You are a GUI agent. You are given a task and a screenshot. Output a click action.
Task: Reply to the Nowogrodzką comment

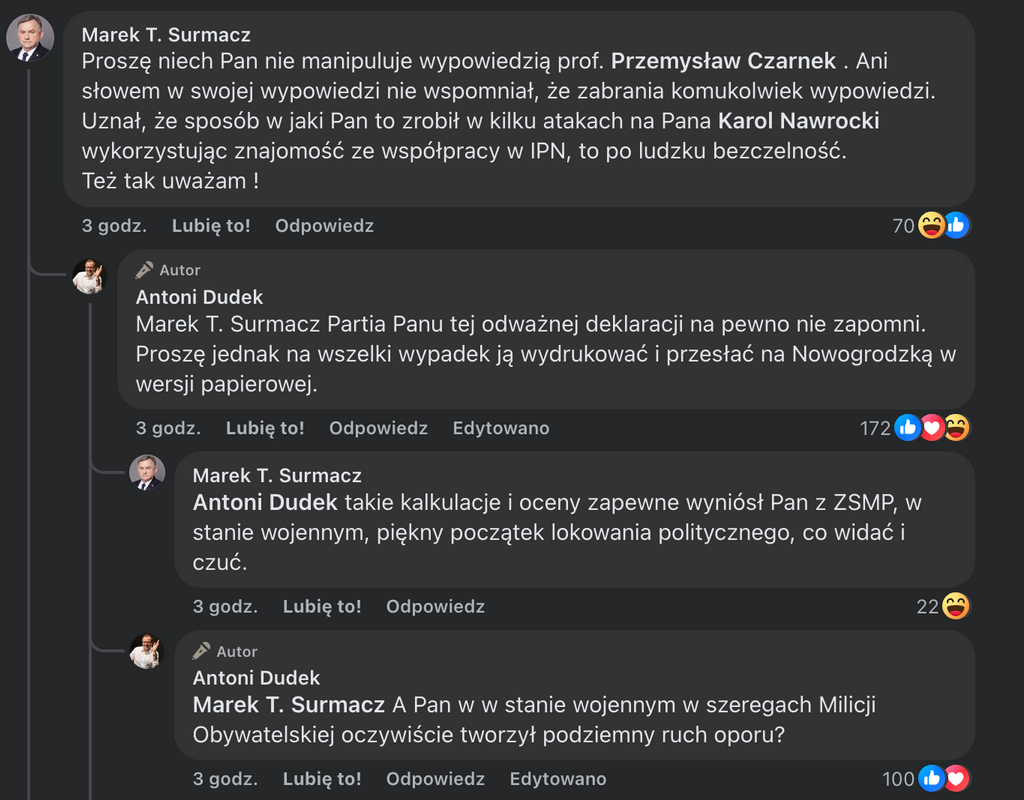click(378, 428)
